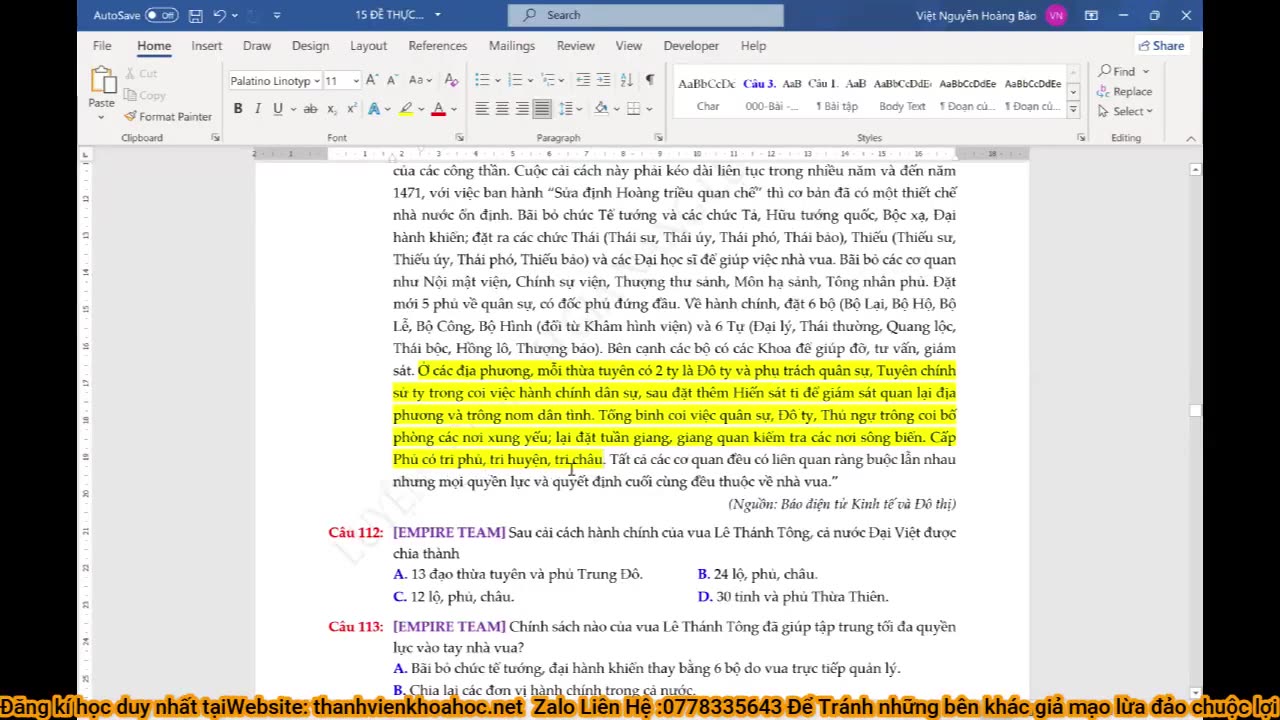Apply subscript formatting
The image size is (1280, 720).
coord(333,109)
